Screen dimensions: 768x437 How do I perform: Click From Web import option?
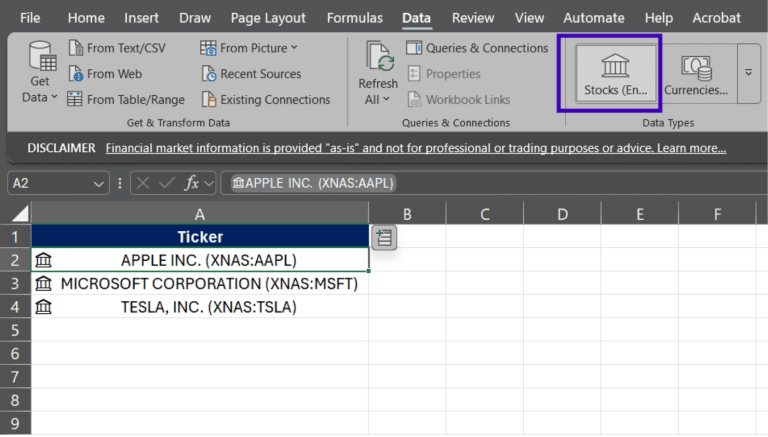click(105, 74)
